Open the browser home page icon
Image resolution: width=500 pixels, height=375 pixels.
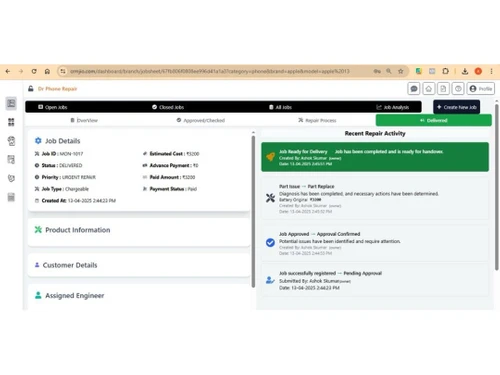[47, 71]
